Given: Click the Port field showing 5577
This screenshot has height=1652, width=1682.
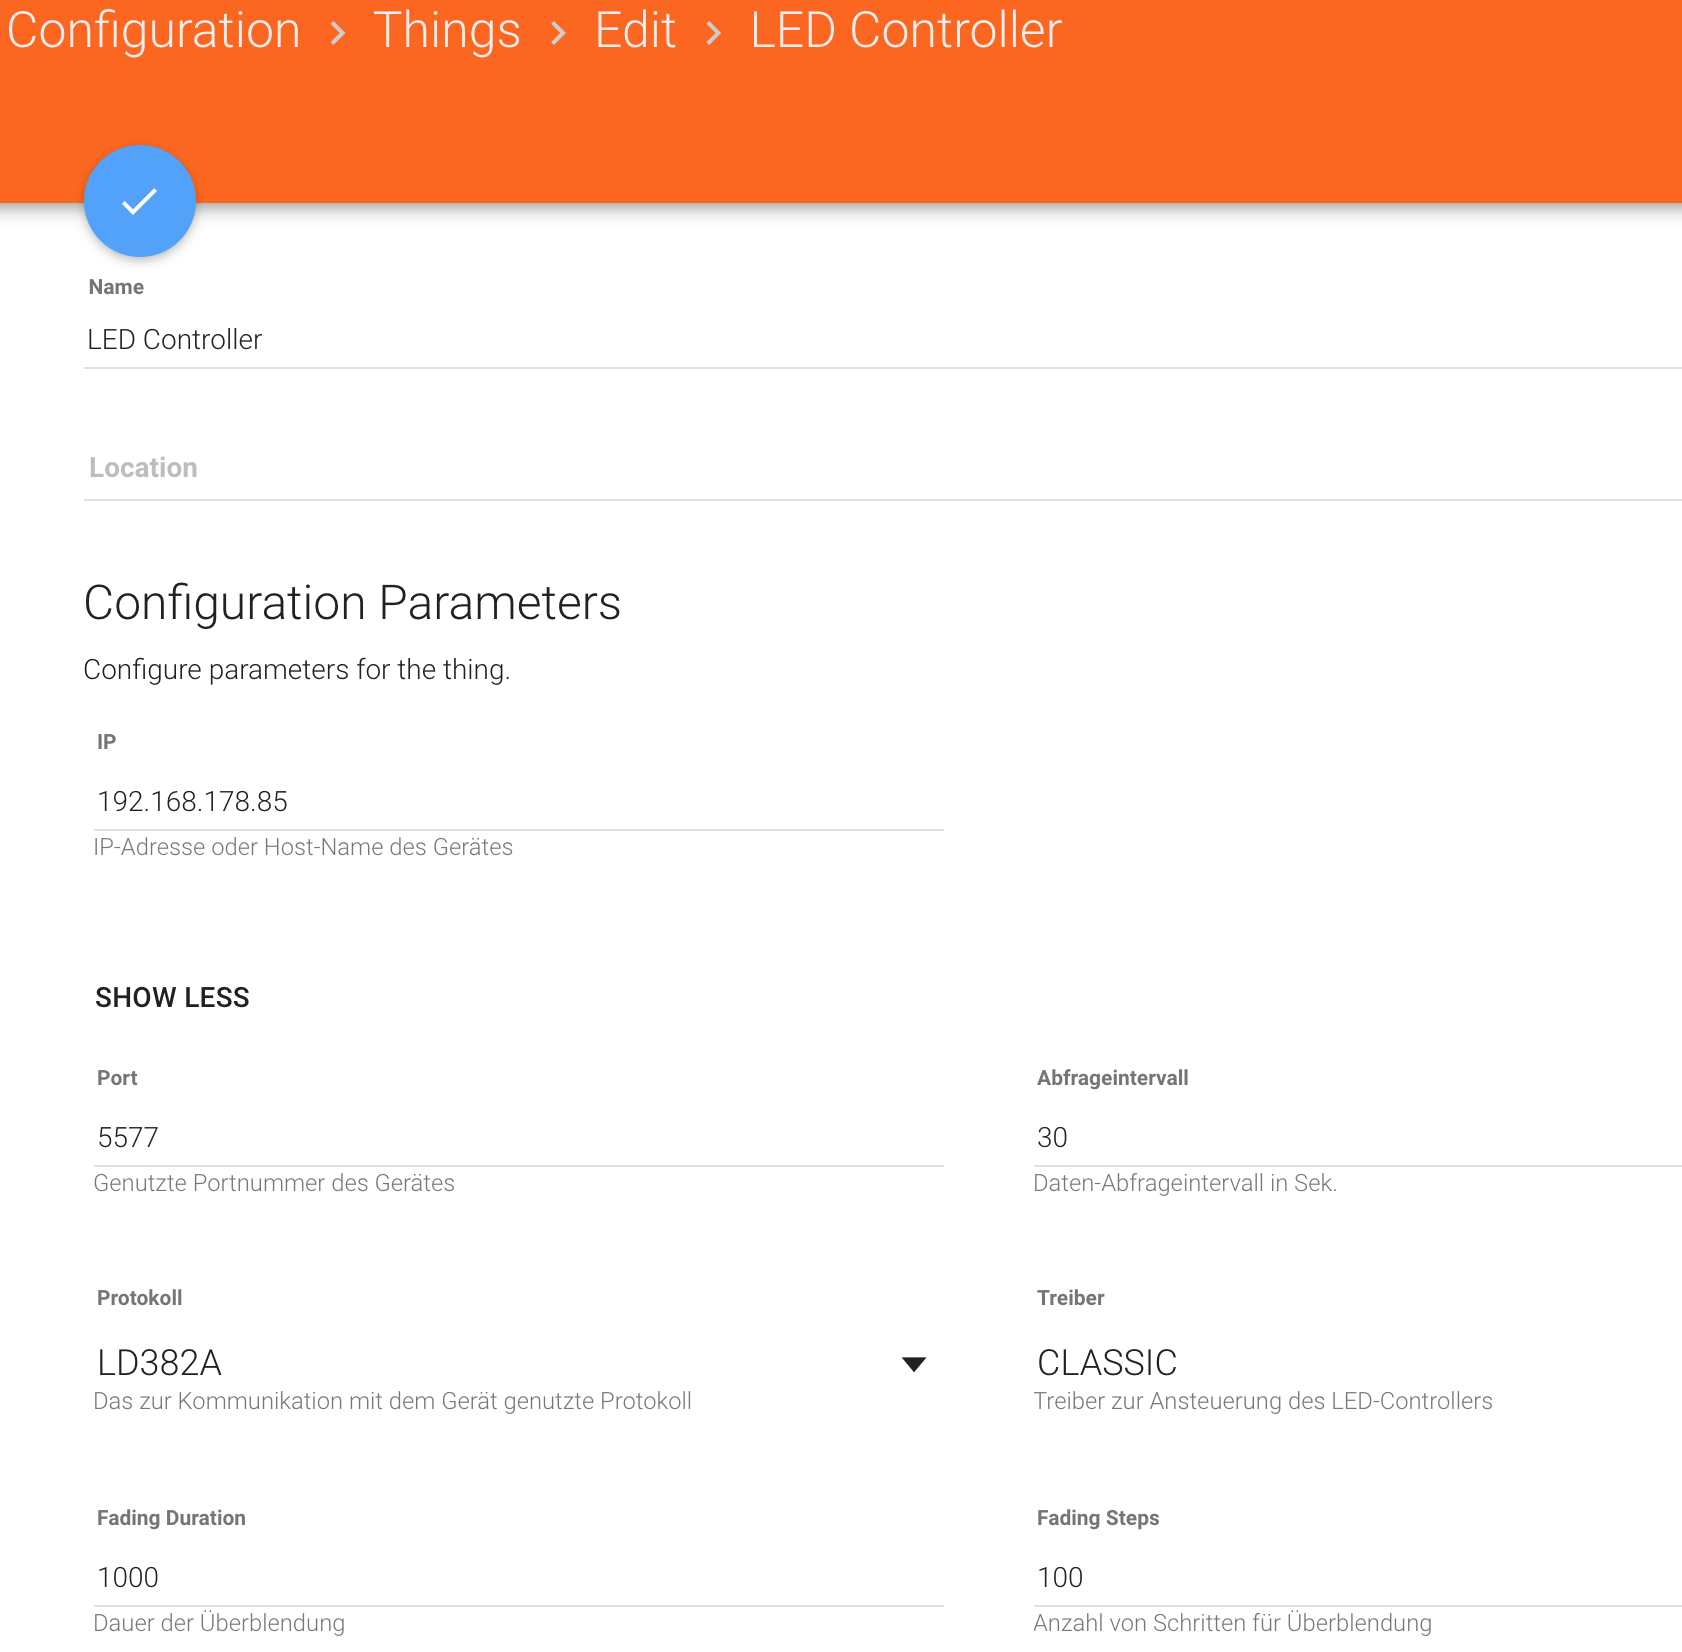Looking at the screenshot, I should click(x=518, y=1138).
